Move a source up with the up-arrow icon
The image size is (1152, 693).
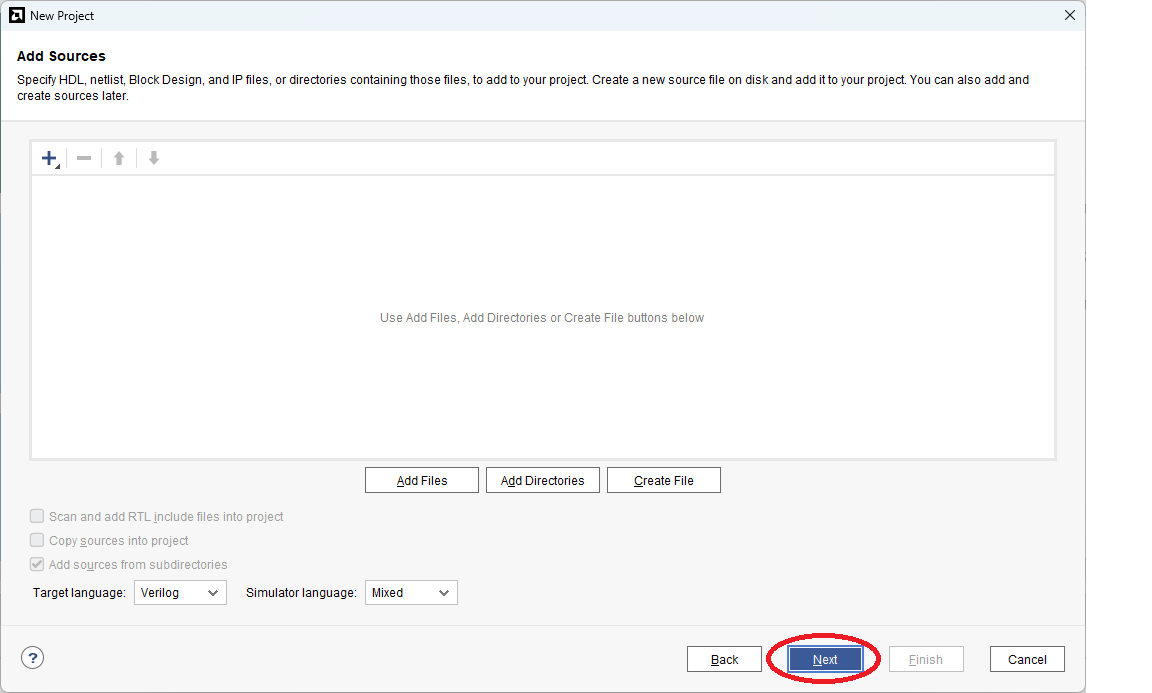(x=118, y=157)
